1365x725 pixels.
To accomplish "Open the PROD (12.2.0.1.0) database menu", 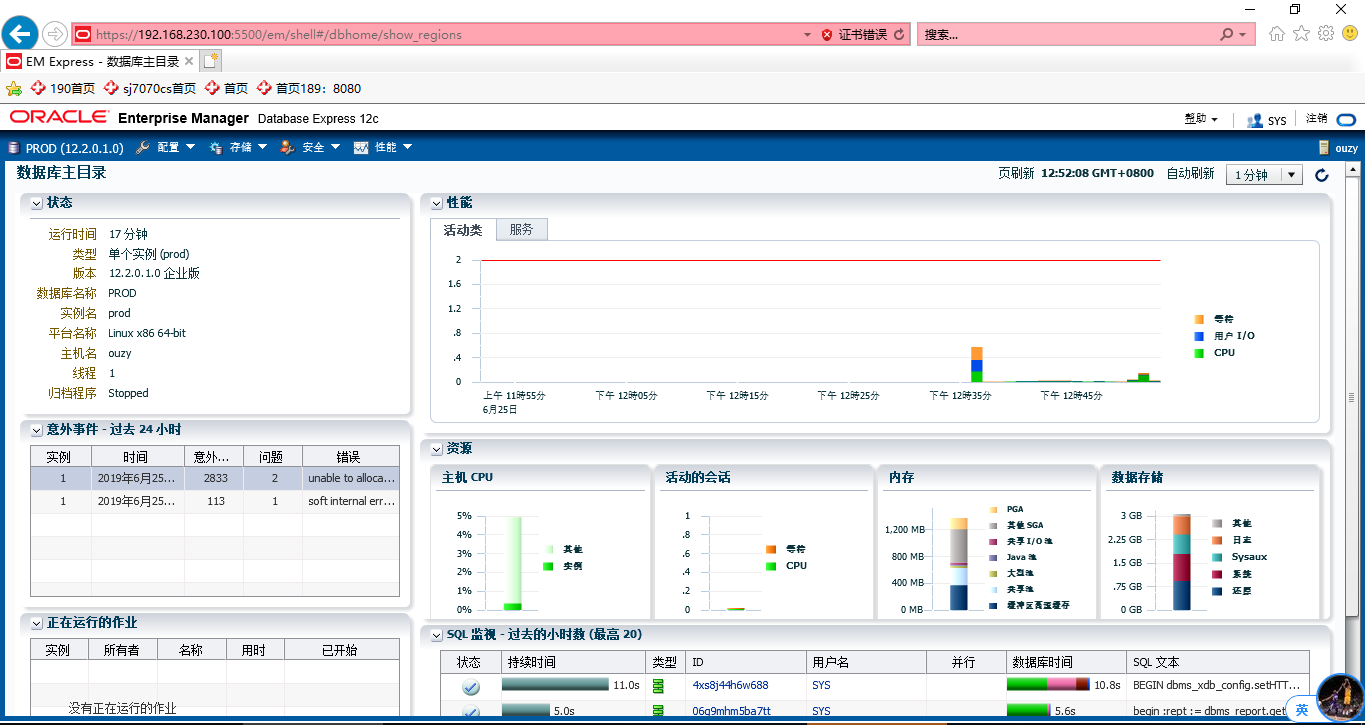I will coord(66,148).
